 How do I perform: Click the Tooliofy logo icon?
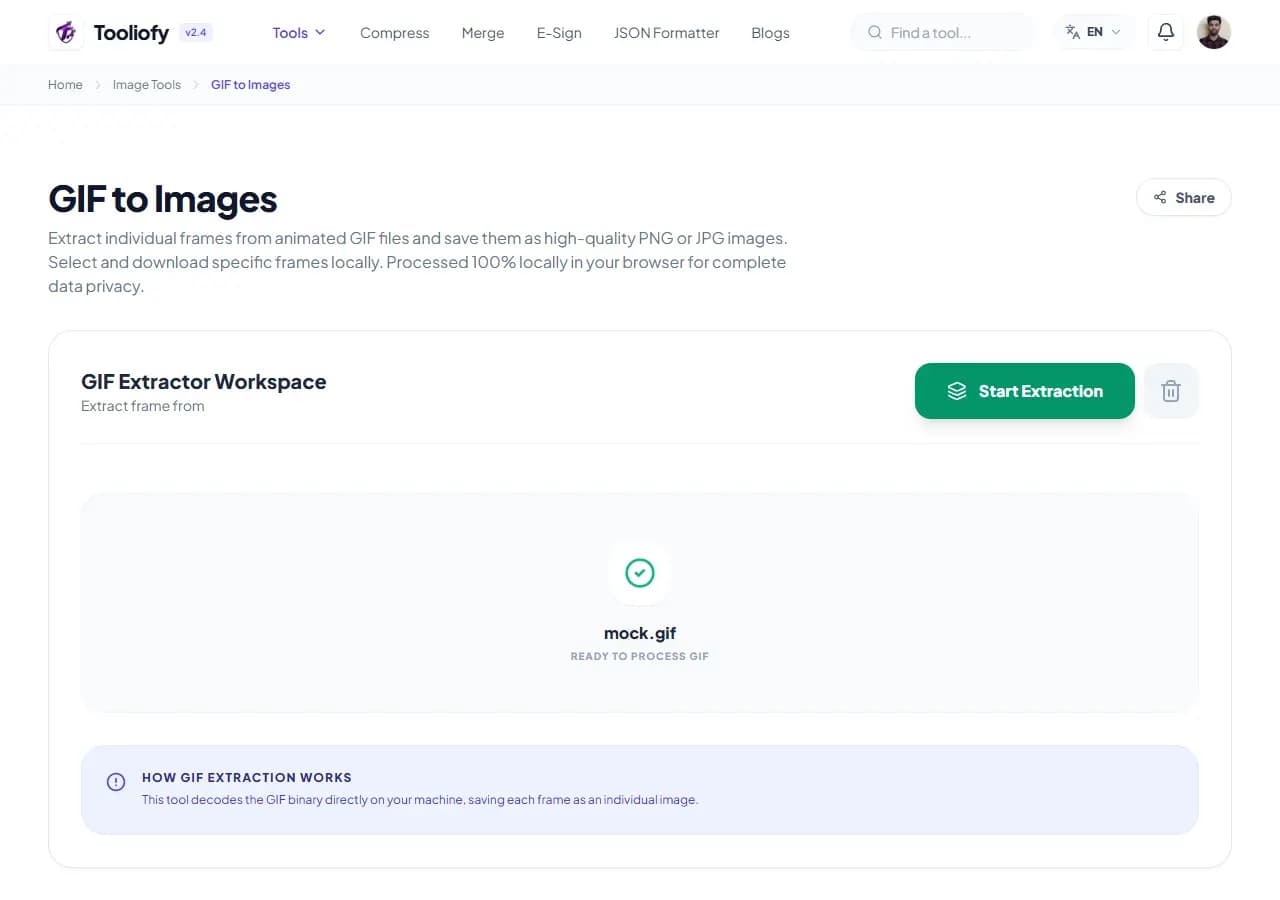pyautogui.click(x=66, y=32)
